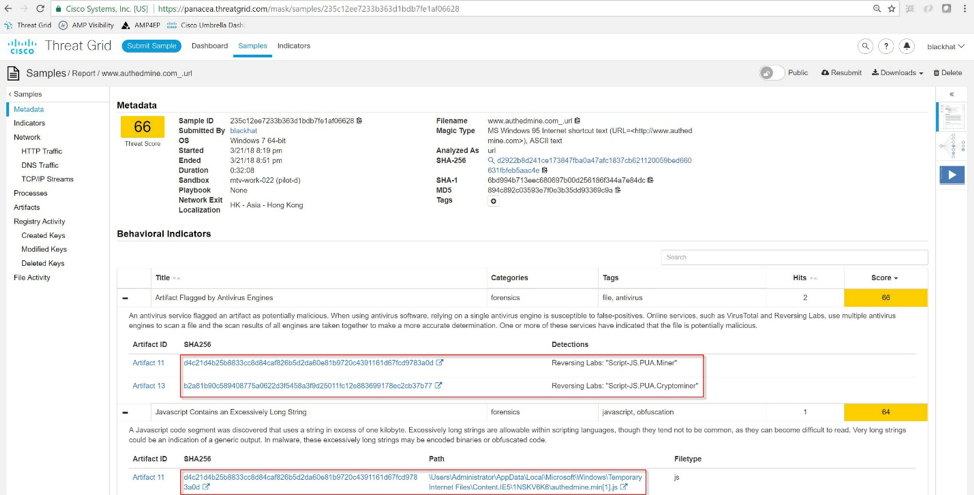The image size is (974, 495).
Task: Click the add tag plus icon
Action: (493, 201)
